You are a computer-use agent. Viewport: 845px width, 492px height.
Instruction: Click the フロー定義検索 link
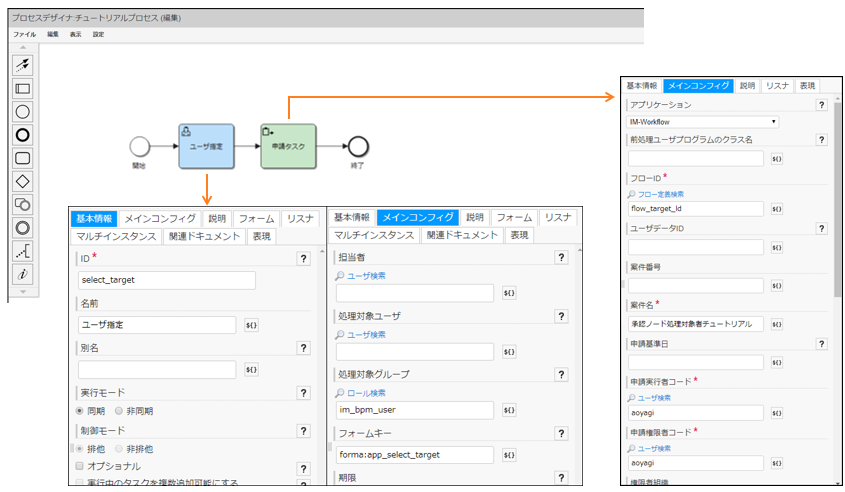[661, 195]
